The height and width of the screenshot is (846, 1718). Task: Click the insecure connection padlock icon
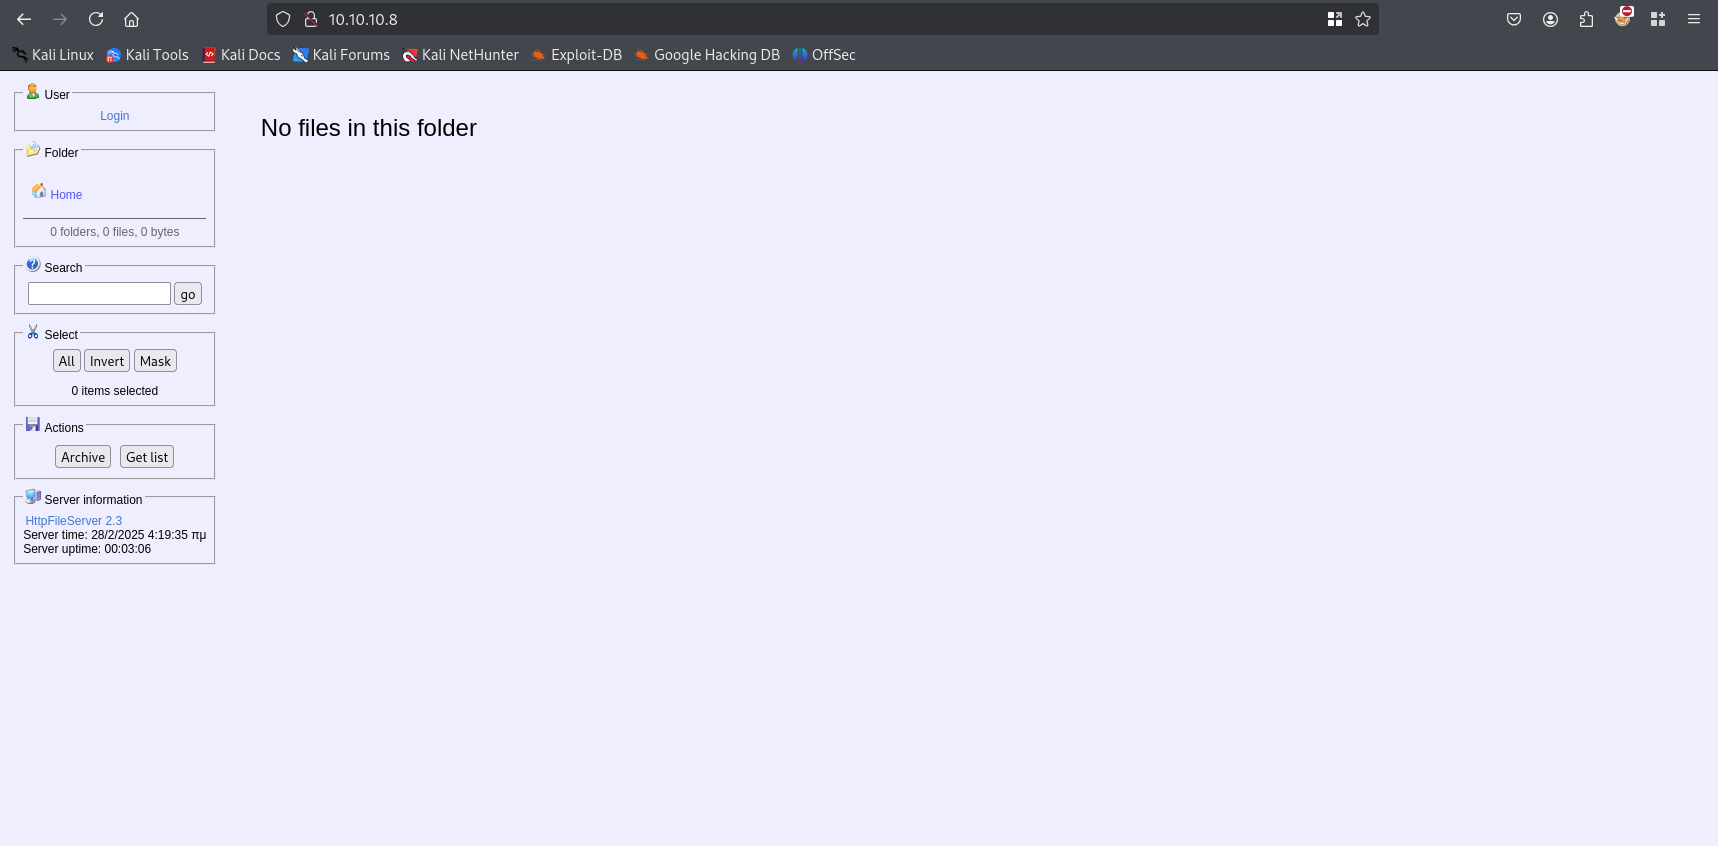311,19
